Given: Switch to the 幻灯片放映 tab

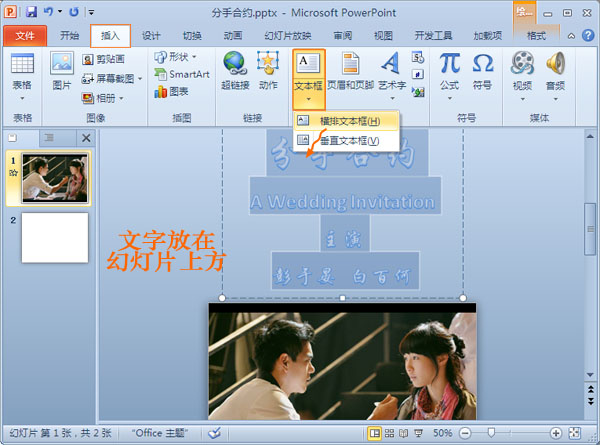Looking at the screenshot, I should [x=288, y=36].
